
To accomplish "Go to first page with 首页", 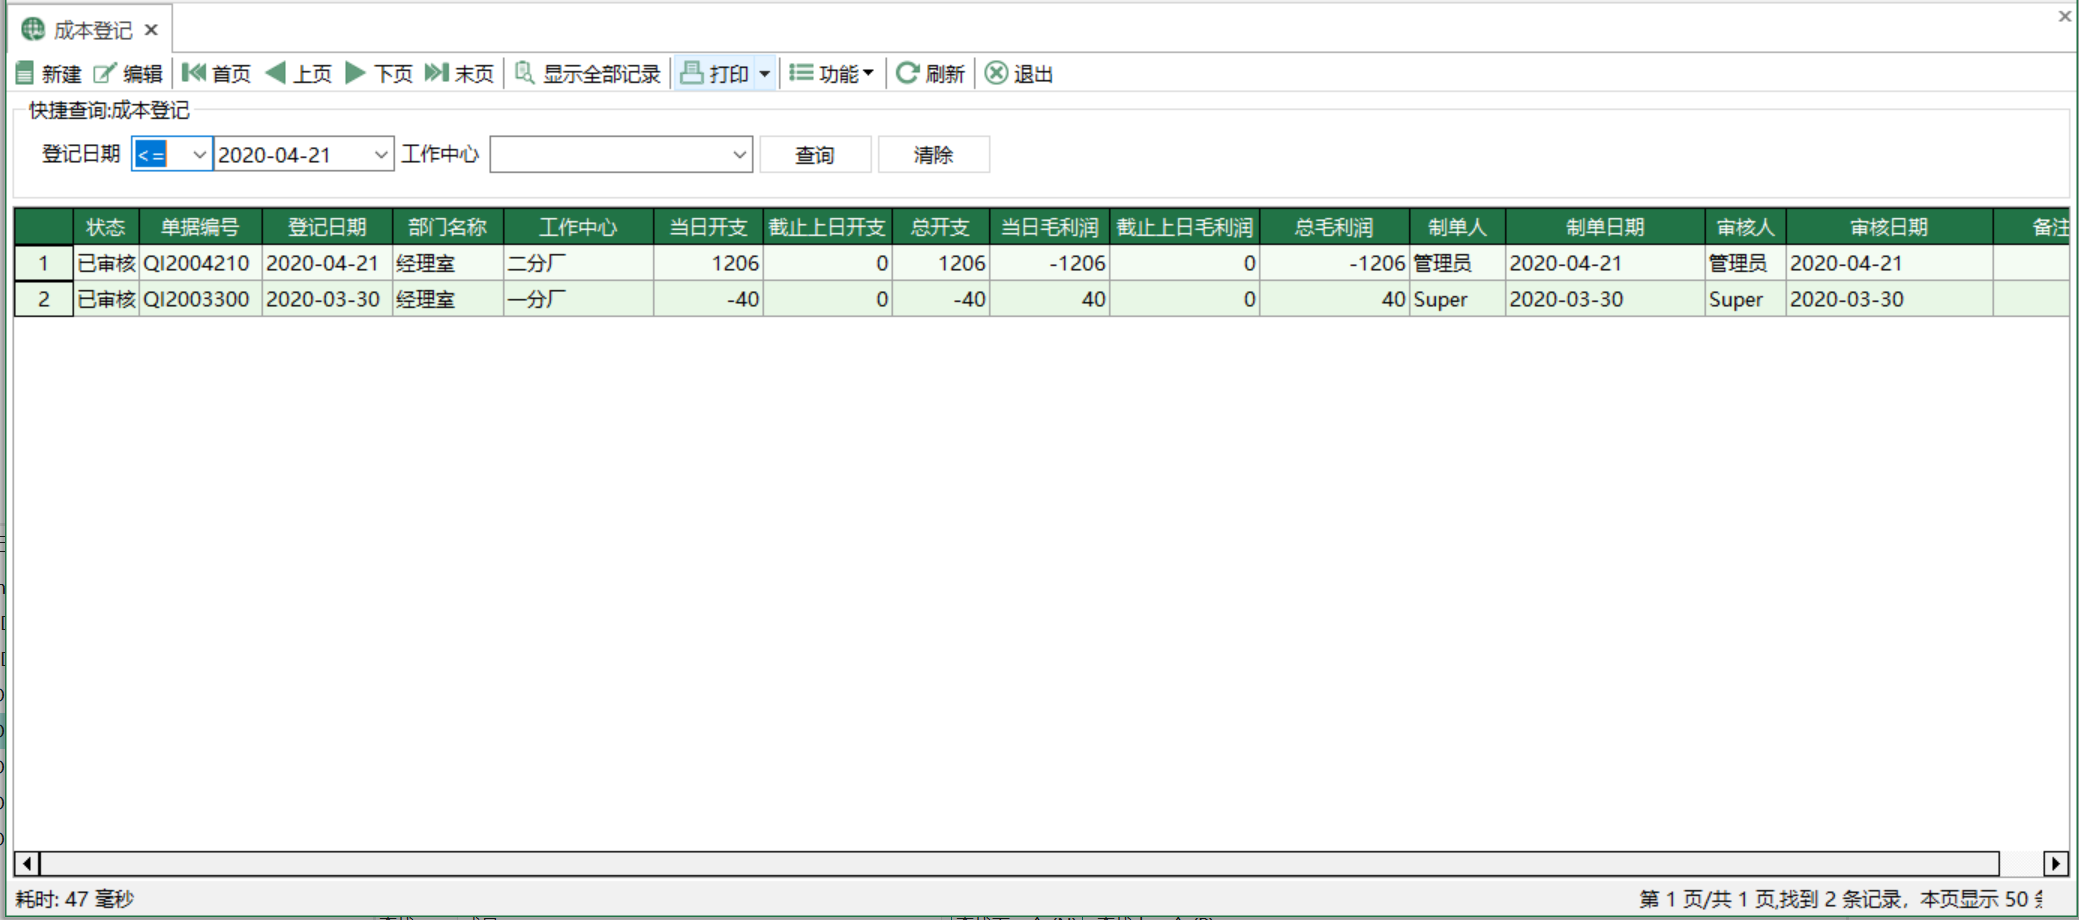I will pyautogui.click(x=216, y=74).
